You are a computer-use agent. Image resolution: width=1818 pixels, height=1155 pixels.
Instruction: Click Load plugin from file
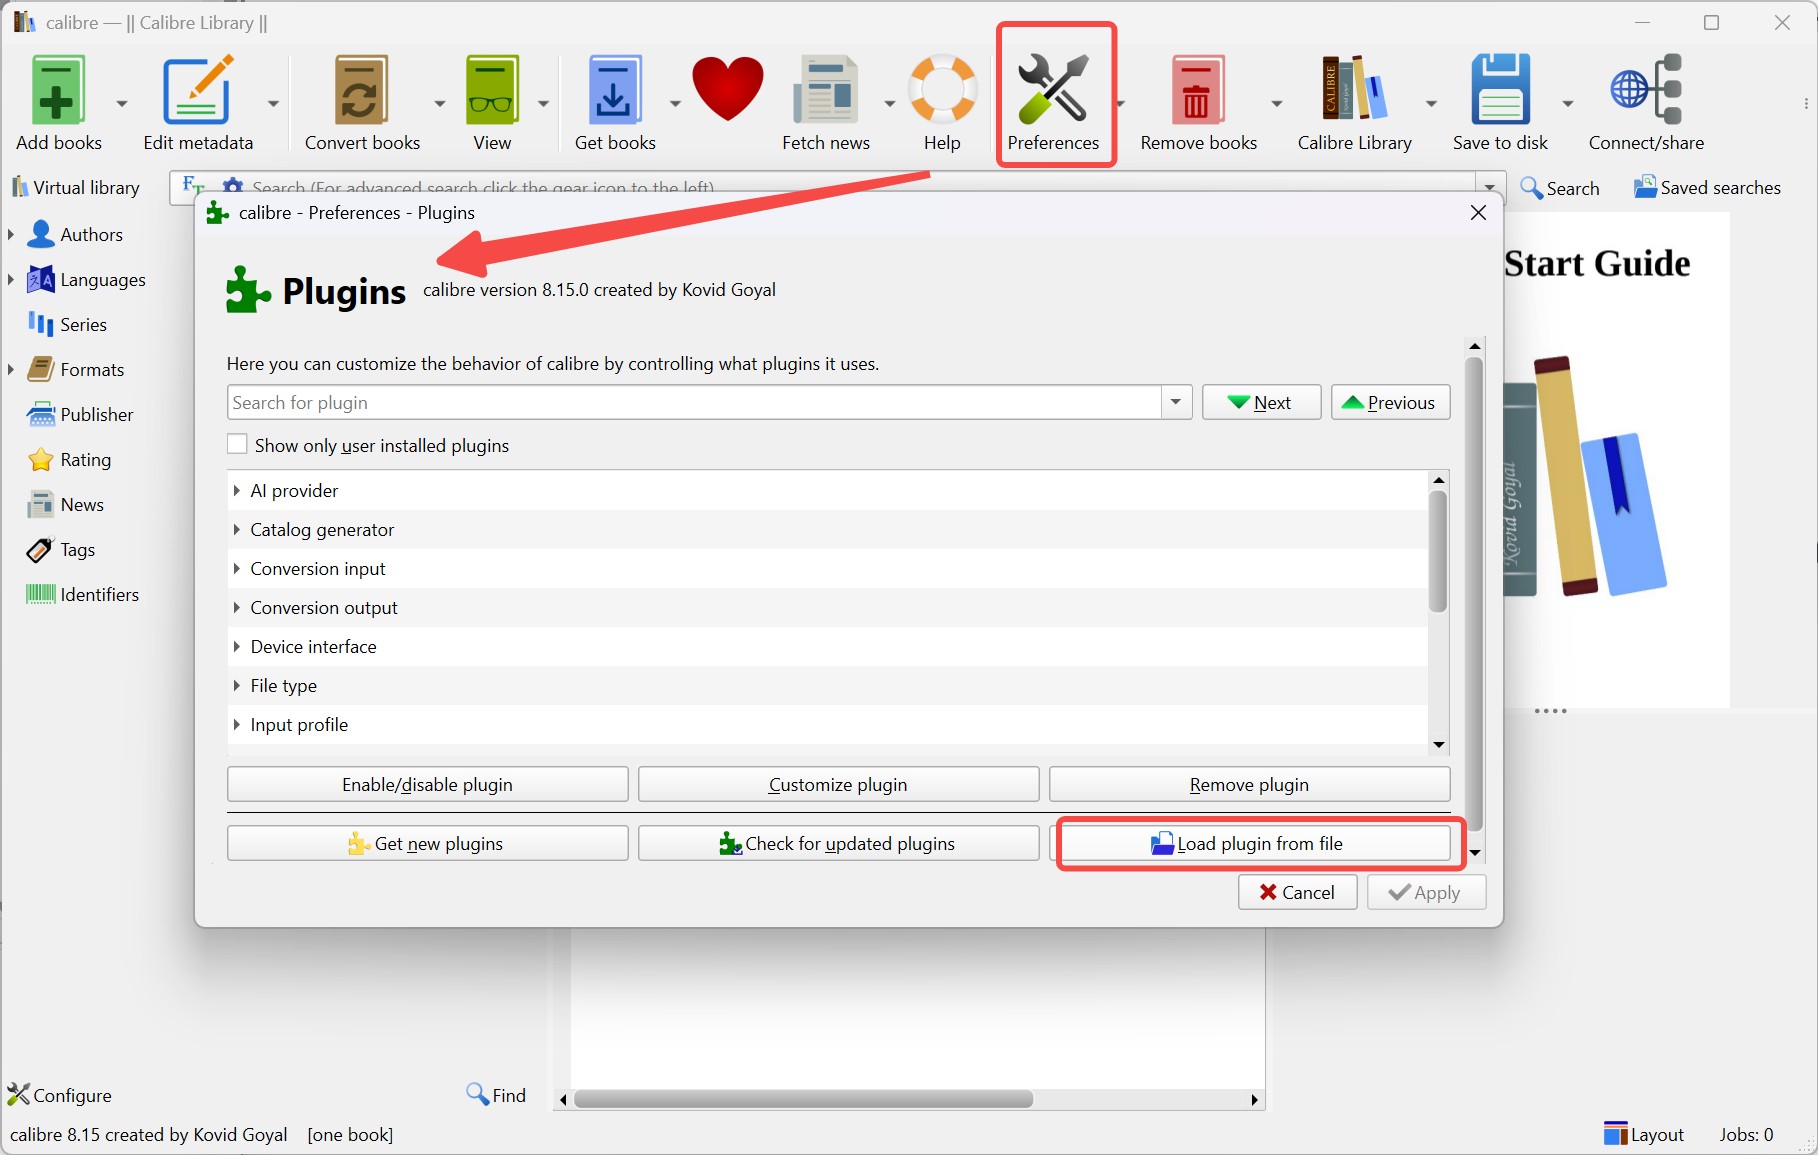pos(1254,843)
